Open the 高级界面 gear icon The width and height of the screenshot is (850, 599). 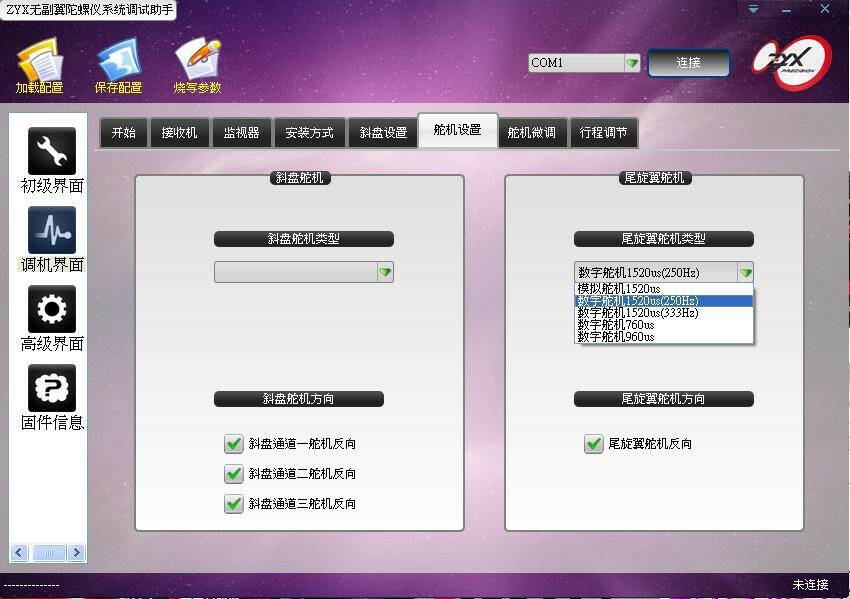(52, 309)
